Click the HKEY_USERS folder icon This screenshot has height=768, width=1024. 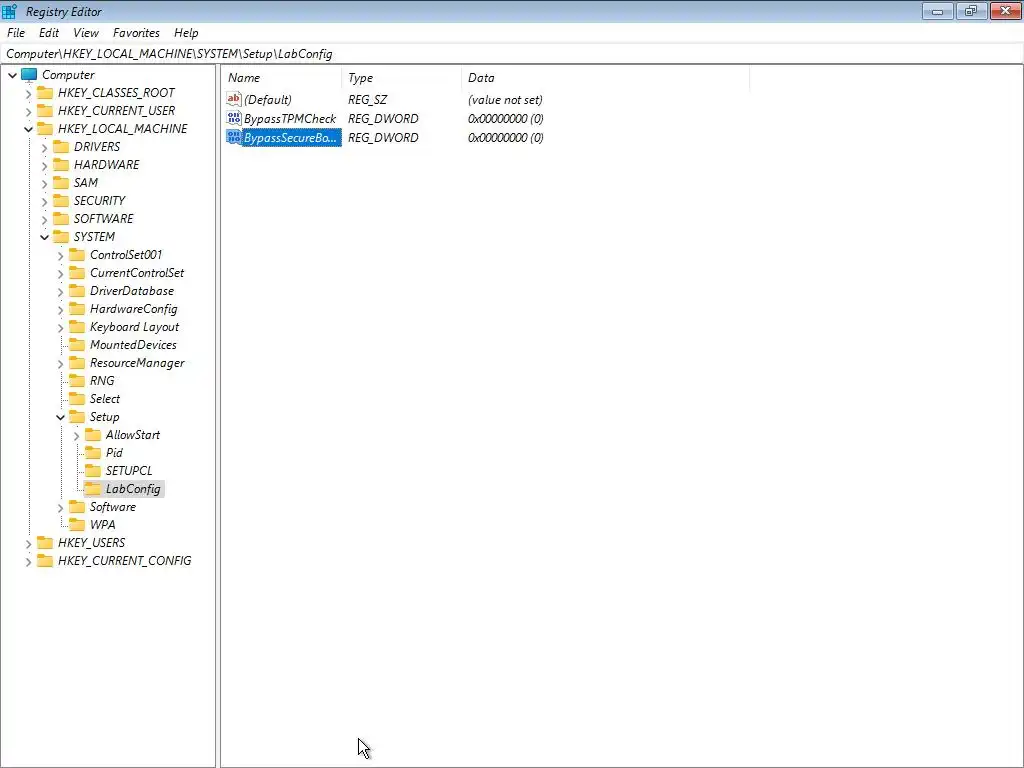(x=45, y=543)
